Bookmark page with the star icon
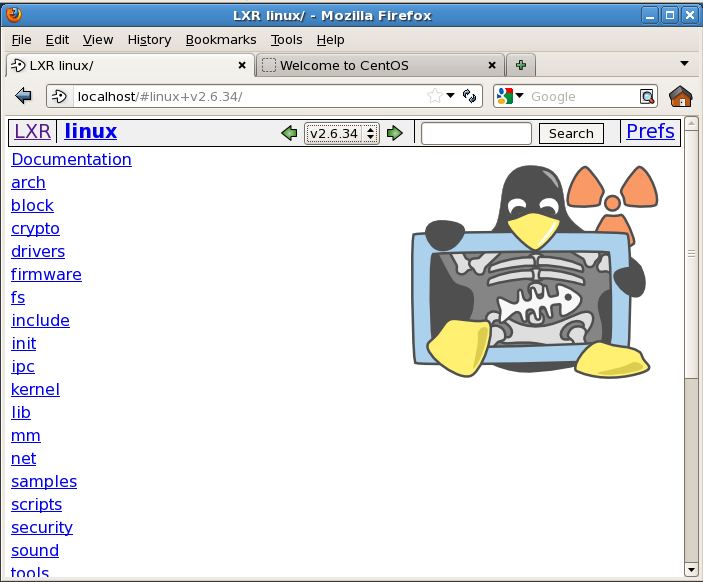 (434, 96)
